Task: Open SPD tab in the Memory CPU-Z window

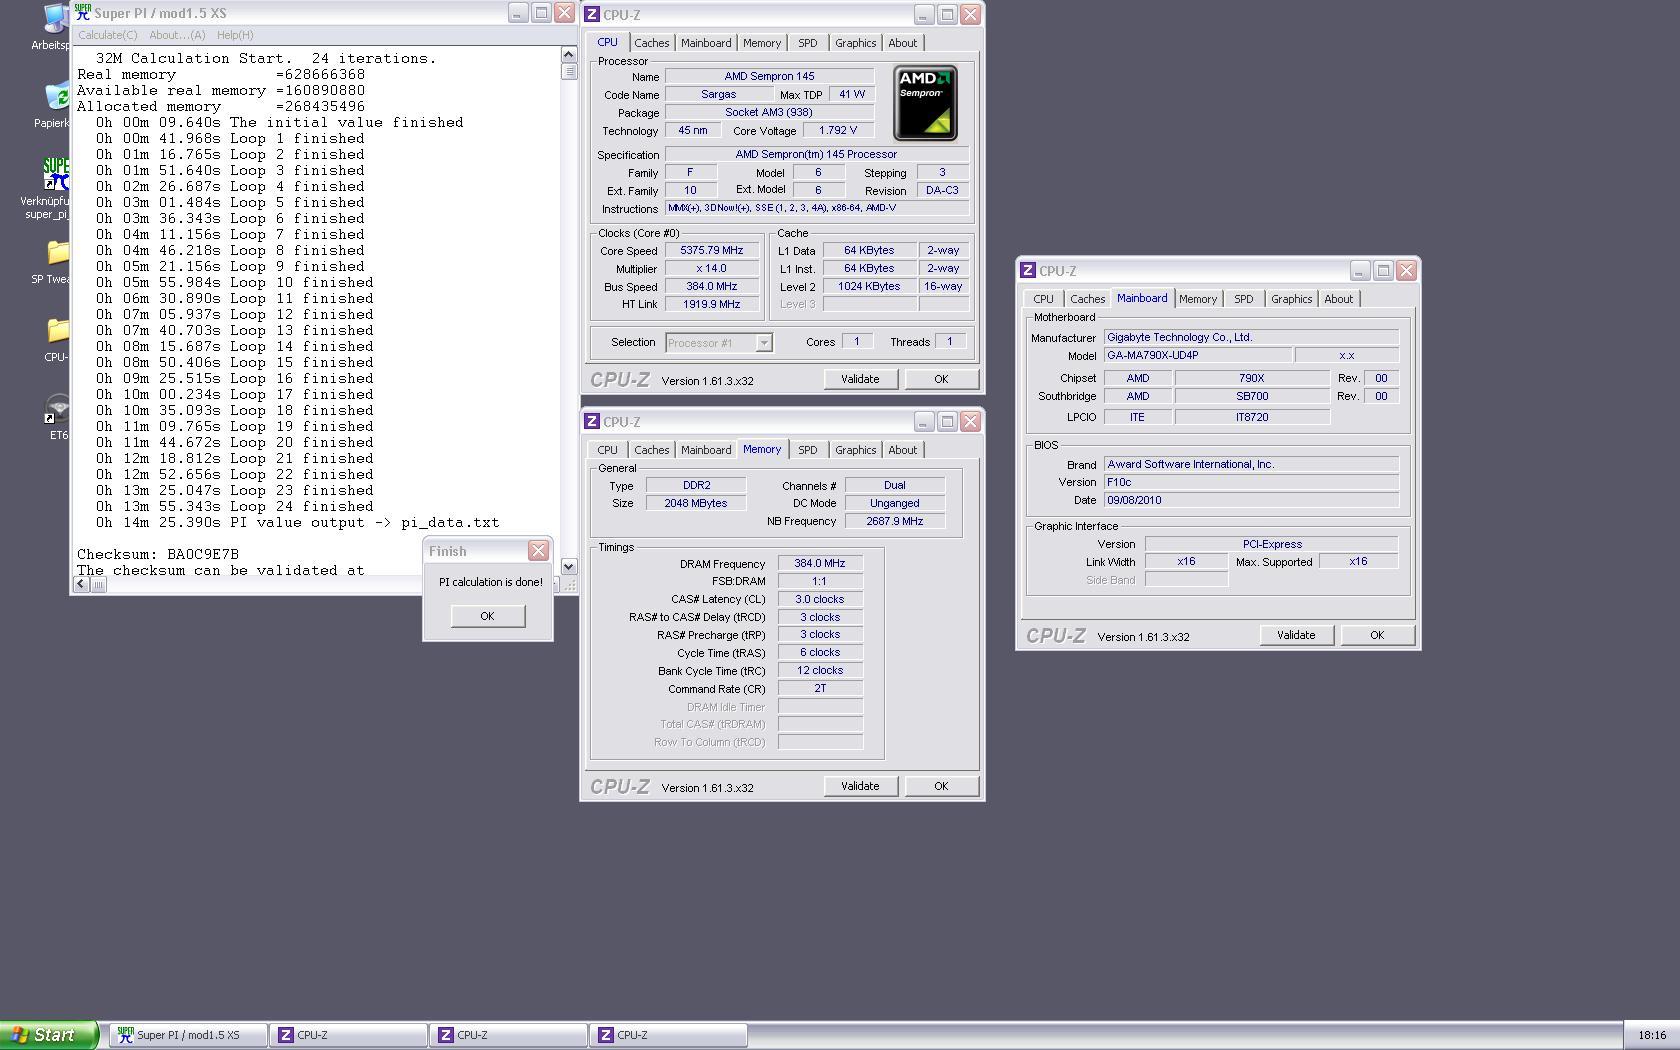Action: [x=807, y=450]
